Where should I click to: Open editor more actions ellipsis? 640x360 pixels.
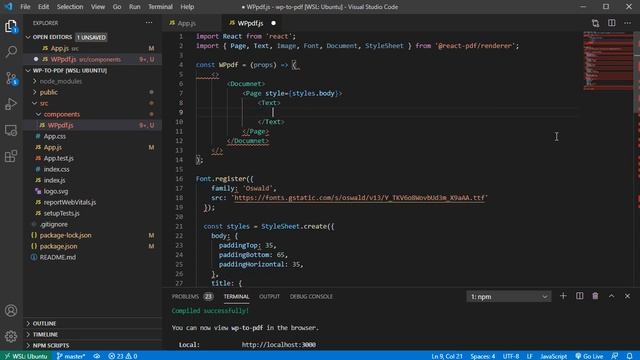tap(627, 23)
